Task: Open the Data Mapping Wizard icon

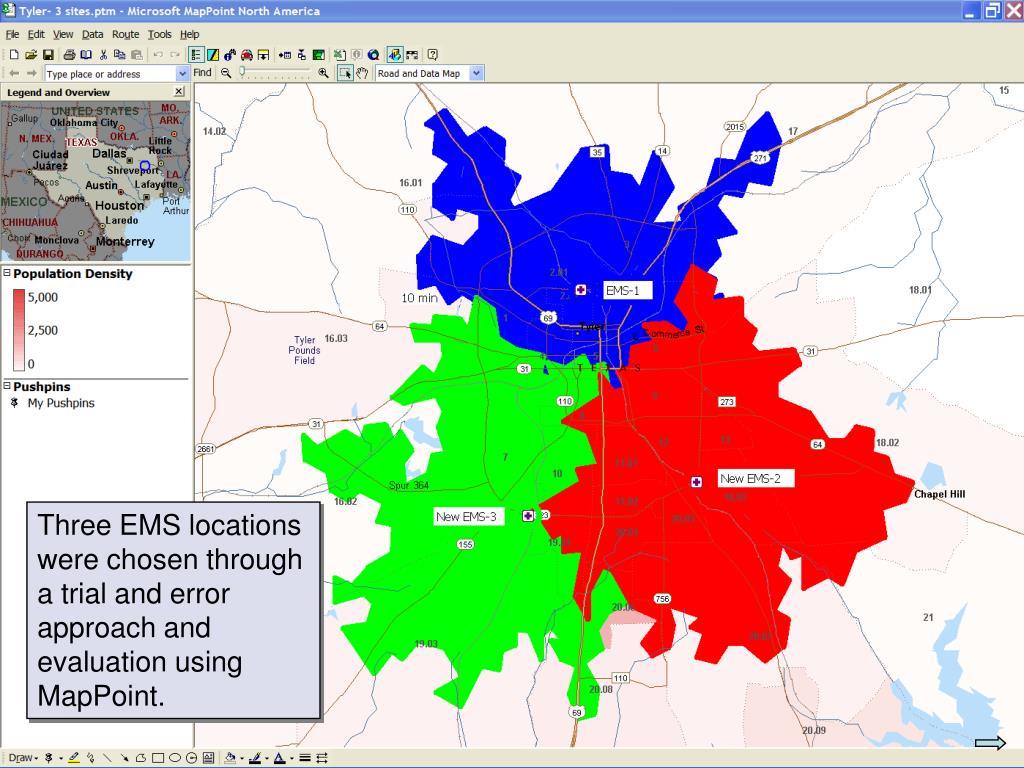Action: point(319,55)
